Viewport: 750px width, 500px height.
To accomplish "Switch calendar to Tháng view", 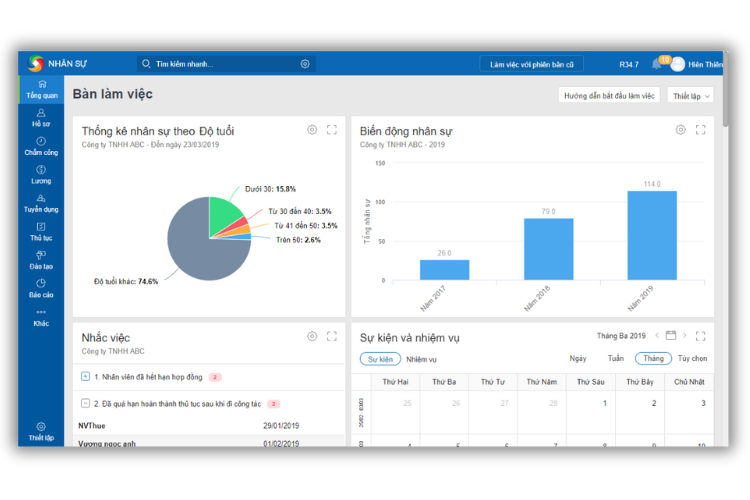I will click(x=653, y=359).
